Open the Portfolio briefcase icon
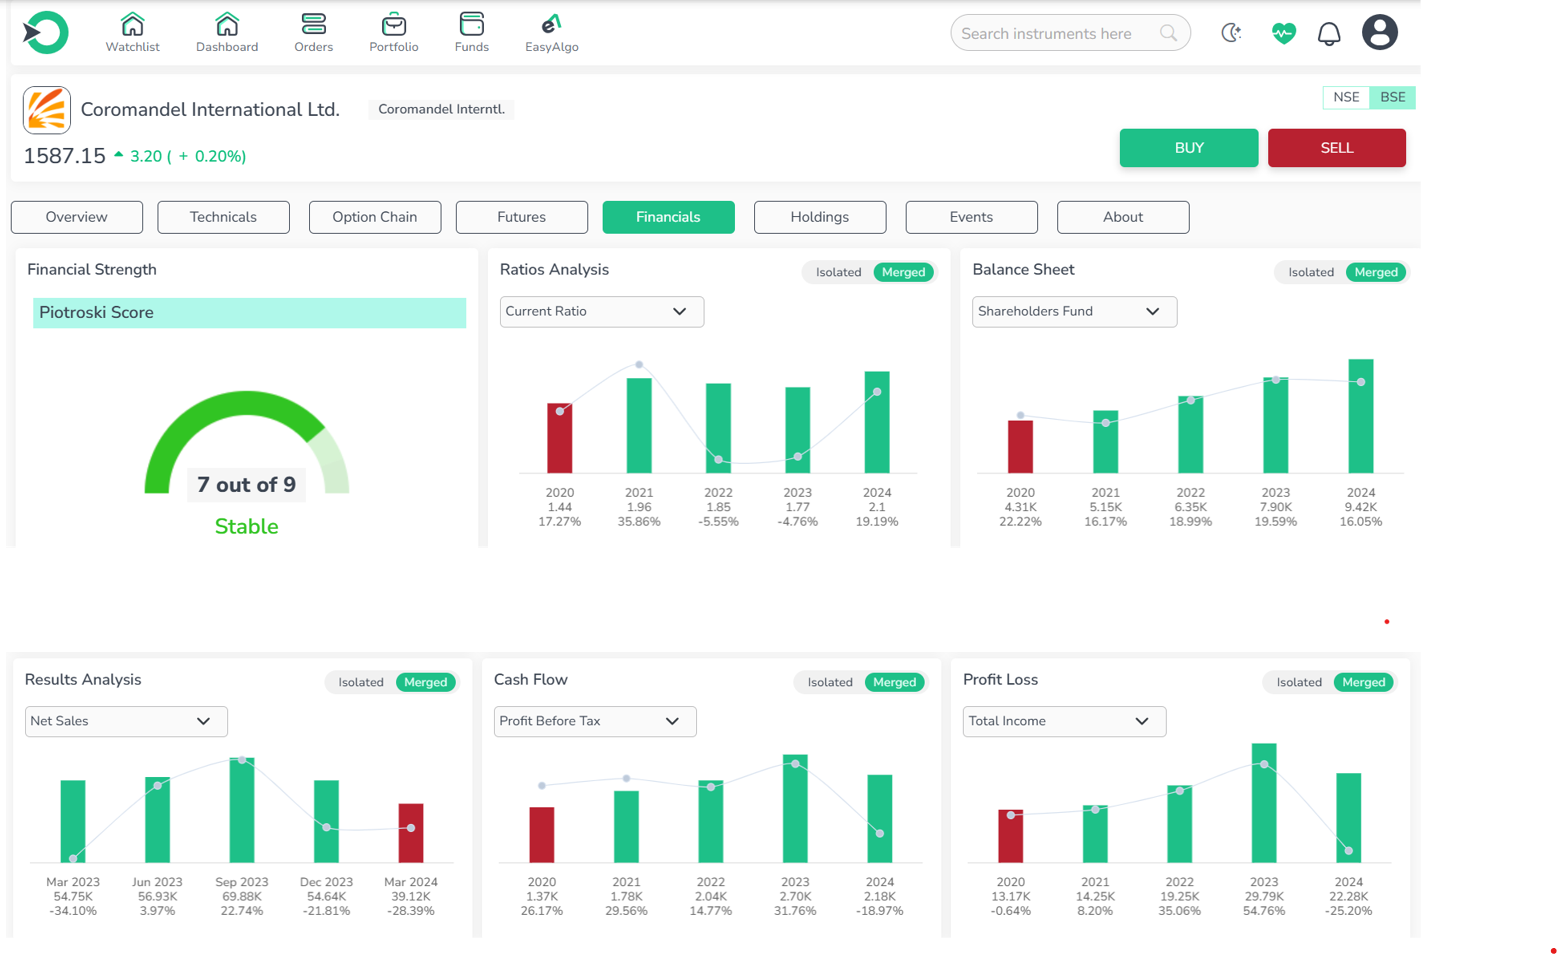The width and height of the screenshot is (1558, 955). pos(394,24)
